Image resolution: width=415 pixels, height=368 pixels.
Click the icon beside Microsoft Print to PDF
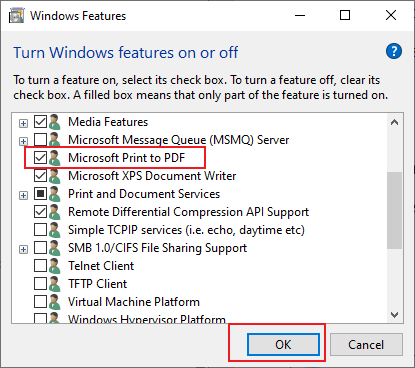pyautogui.click(x=54, y=158)
